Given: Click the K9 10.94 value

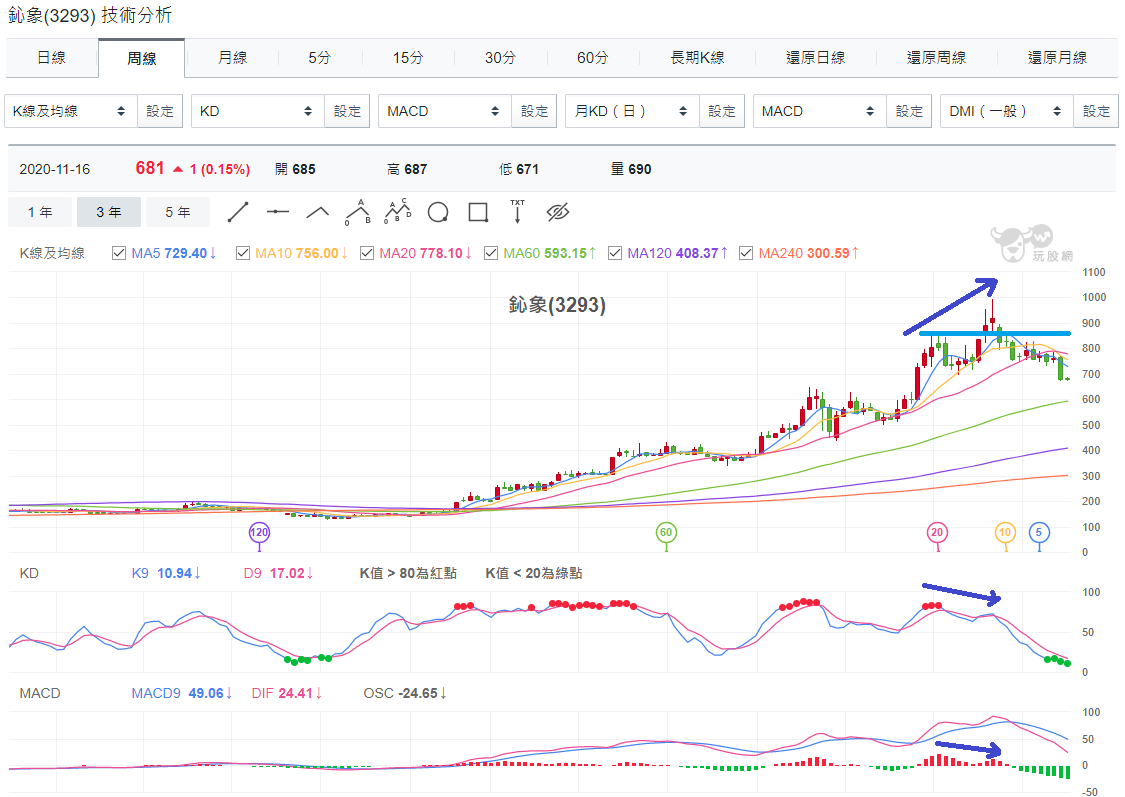Looking at the screenshot, I should click(166, 573).
